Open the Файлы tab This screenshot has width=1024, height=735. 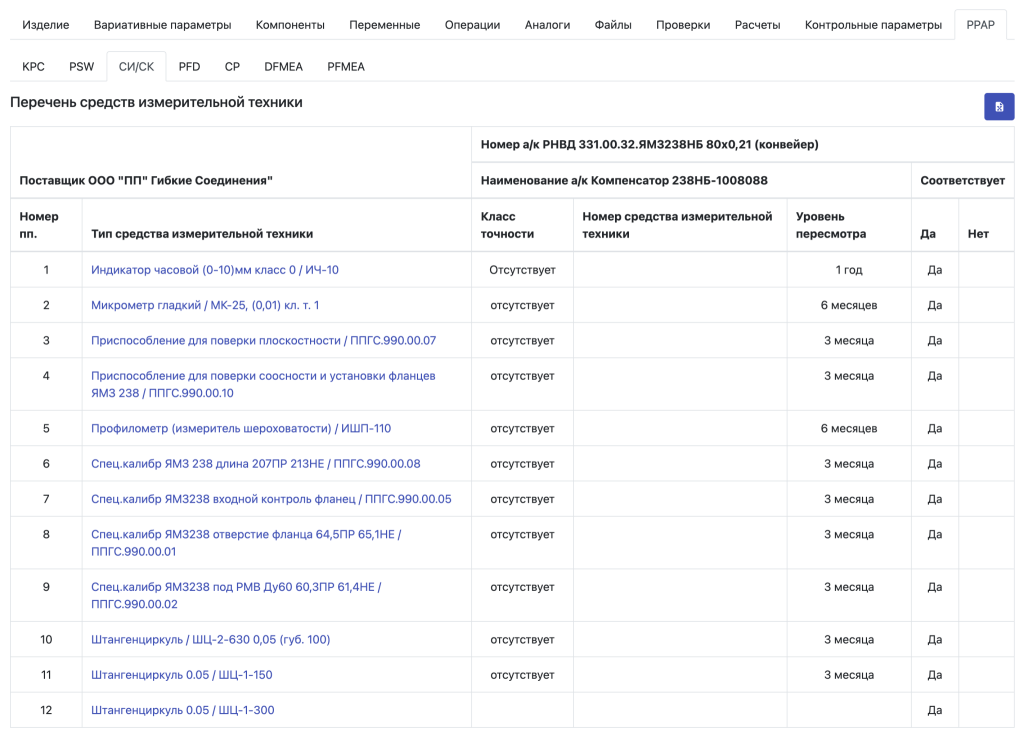pos(613,25)
